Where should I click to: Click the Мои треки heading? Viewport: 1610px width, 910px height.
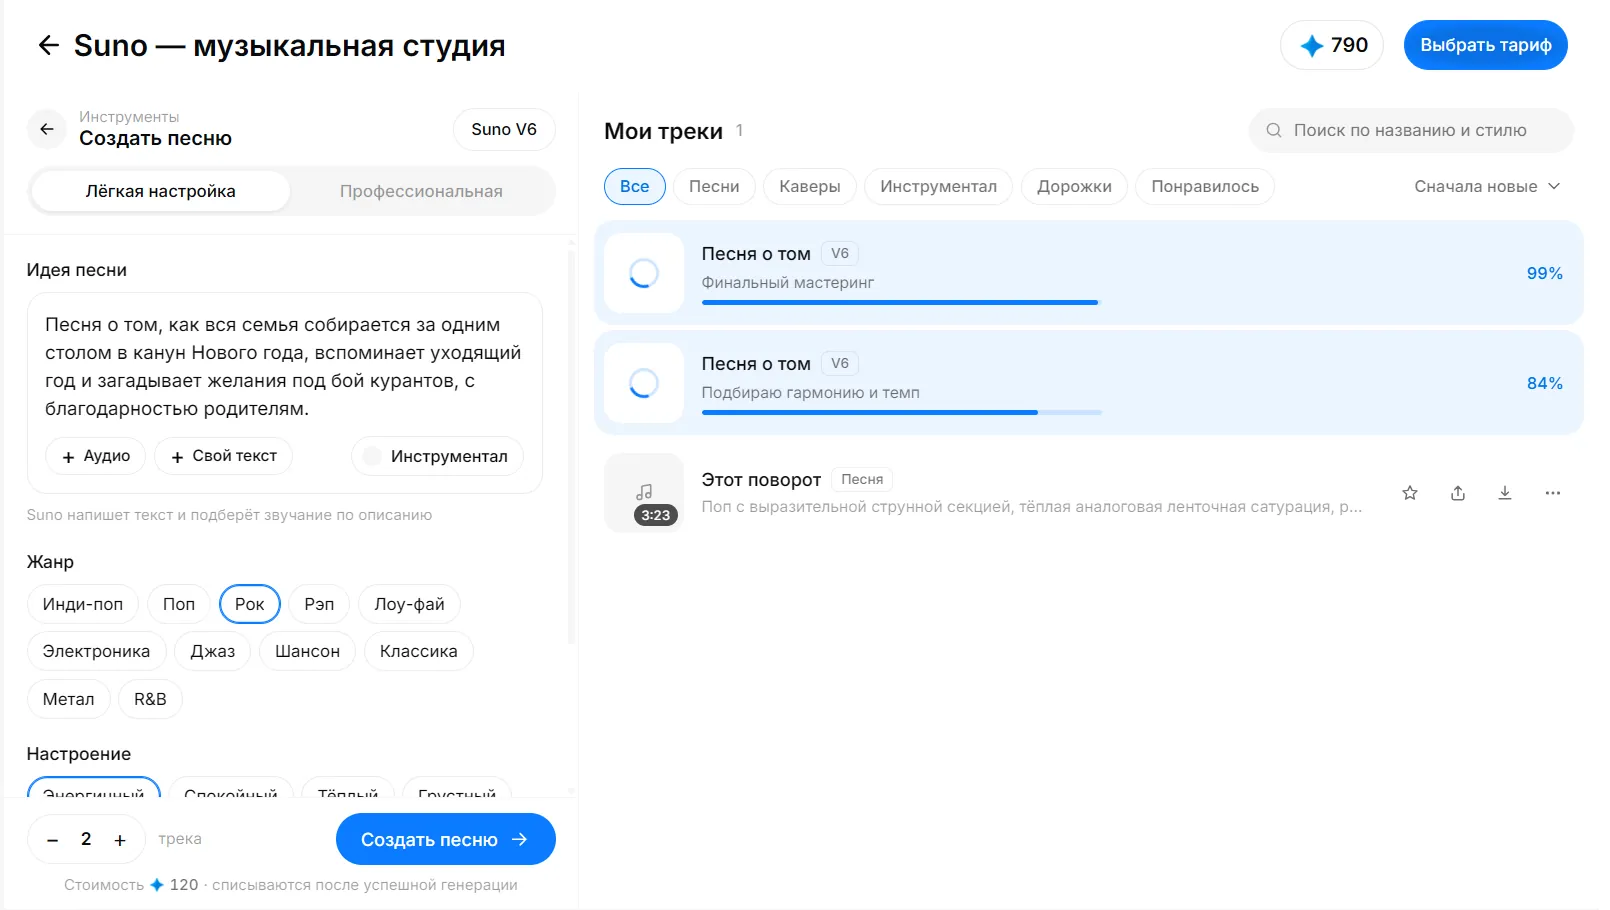(663, 131)
